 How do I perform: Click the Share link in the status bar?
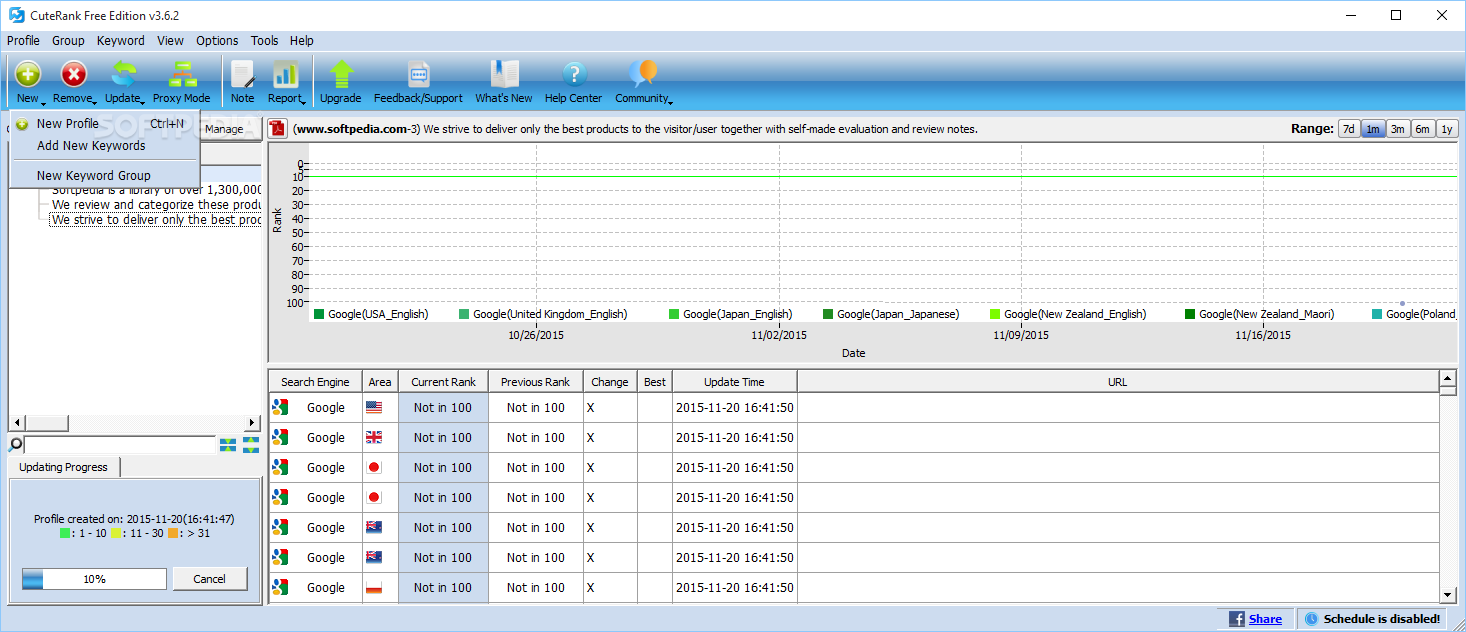click(1265, 619)
